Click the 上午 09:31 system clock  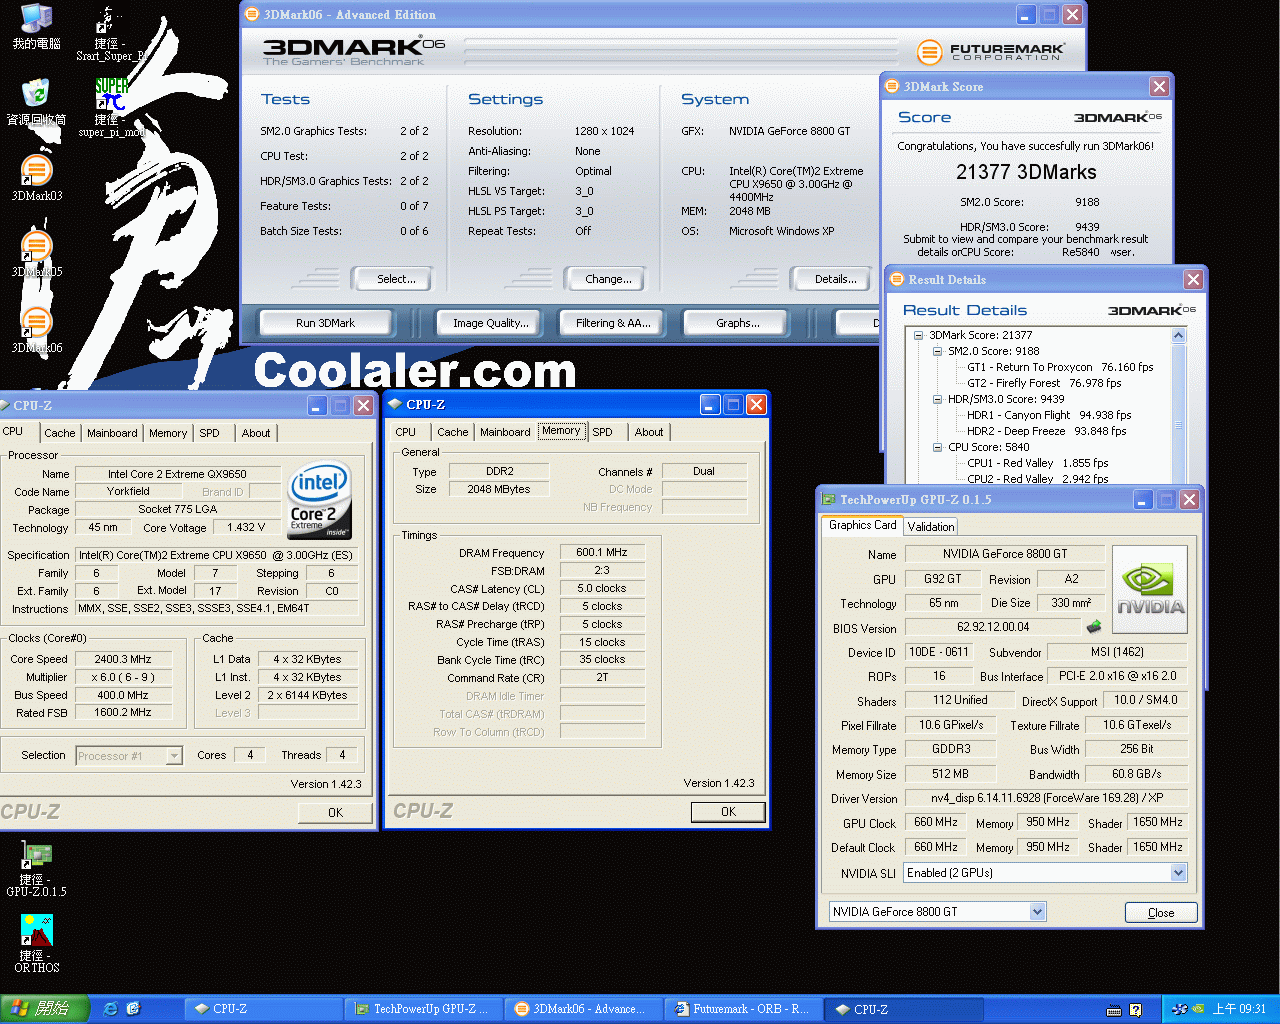[x=1240, y=1009]
